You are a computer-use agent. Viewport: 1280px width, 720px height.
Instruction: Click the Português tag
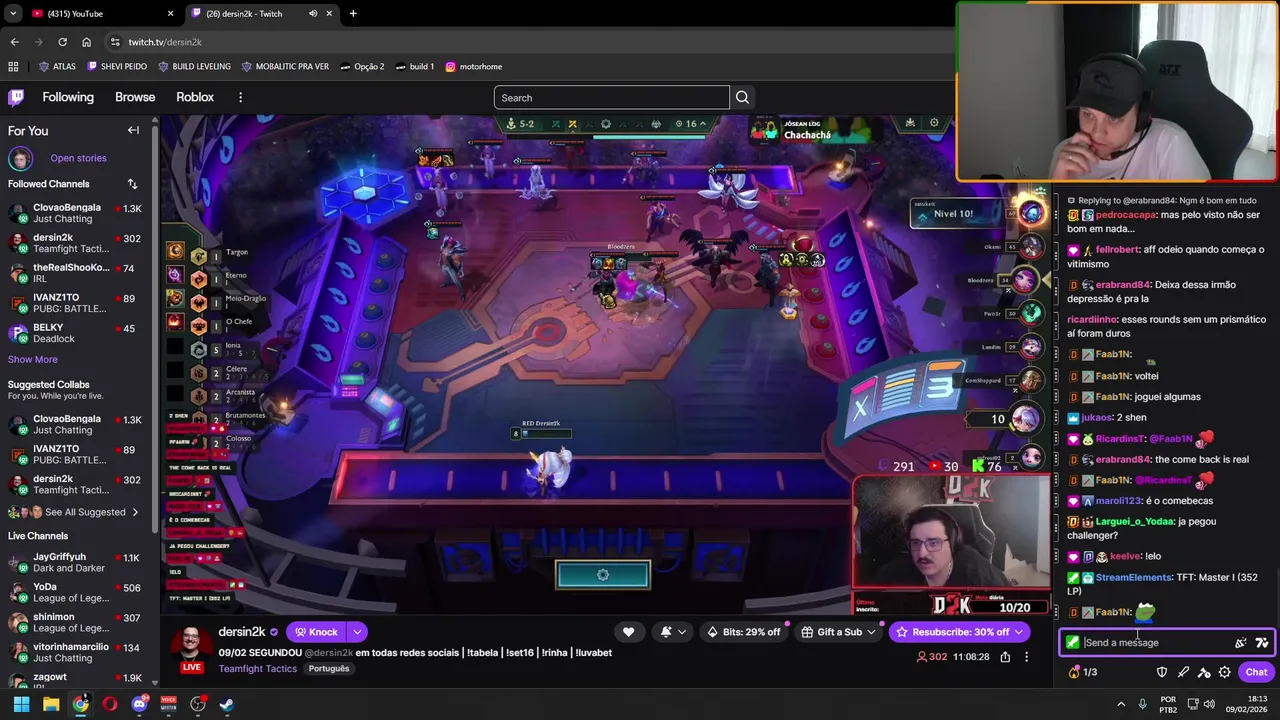(329, 668)
